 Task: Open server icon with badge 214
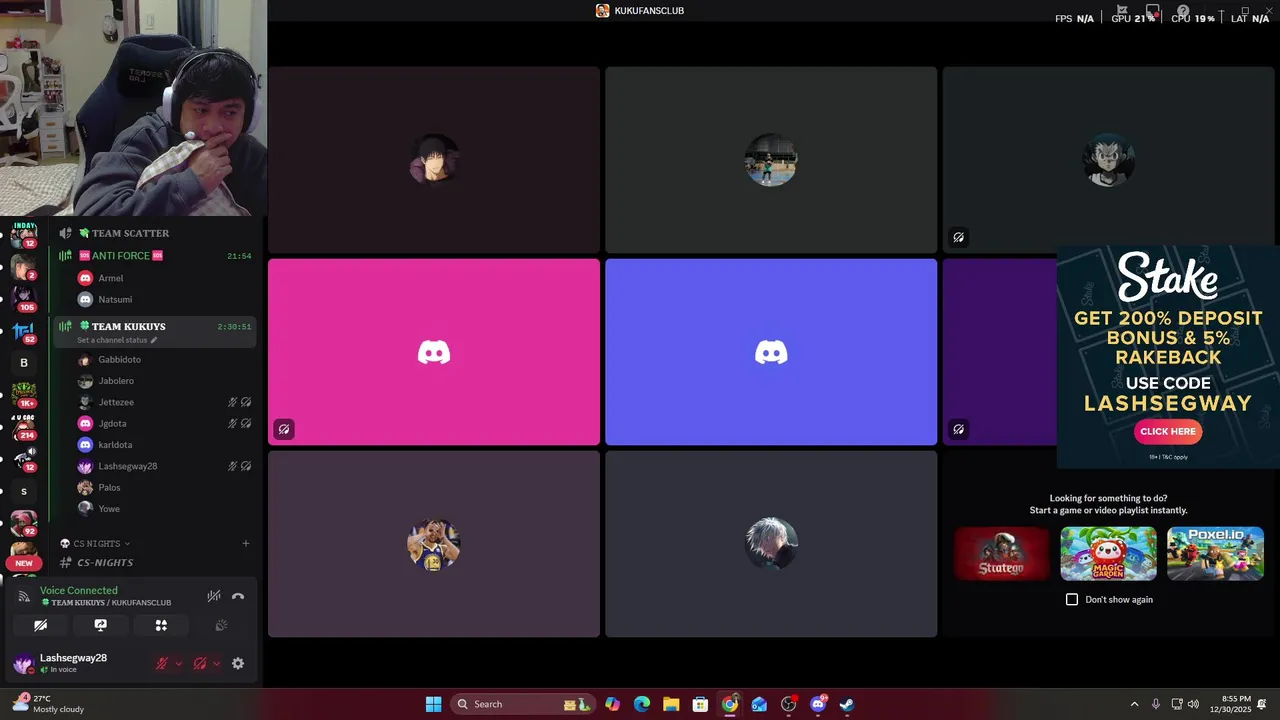pos(24,427)
